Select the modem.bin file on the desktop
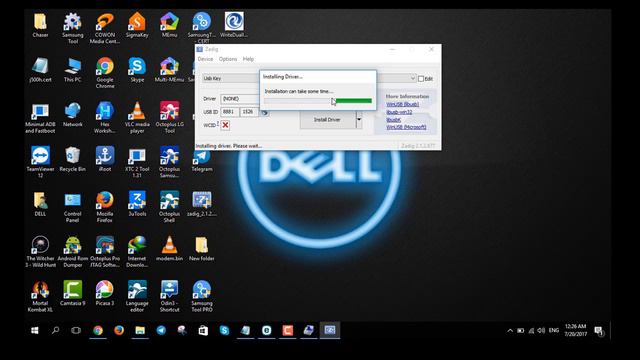The height and width of the screenshot is (360, 640). tap(169, 249)
